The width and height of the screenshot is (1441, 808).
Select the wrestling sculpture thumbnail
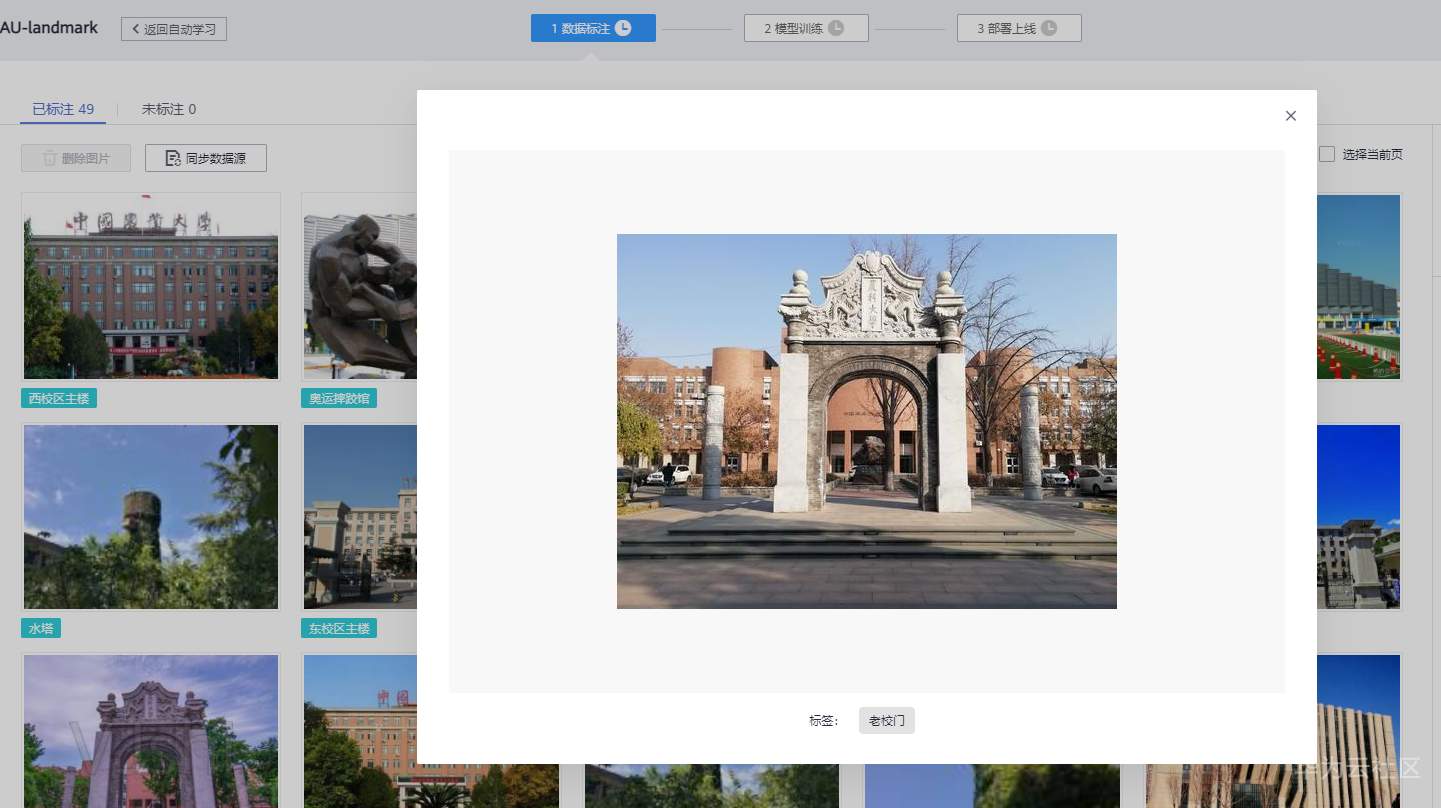point(360,286)
